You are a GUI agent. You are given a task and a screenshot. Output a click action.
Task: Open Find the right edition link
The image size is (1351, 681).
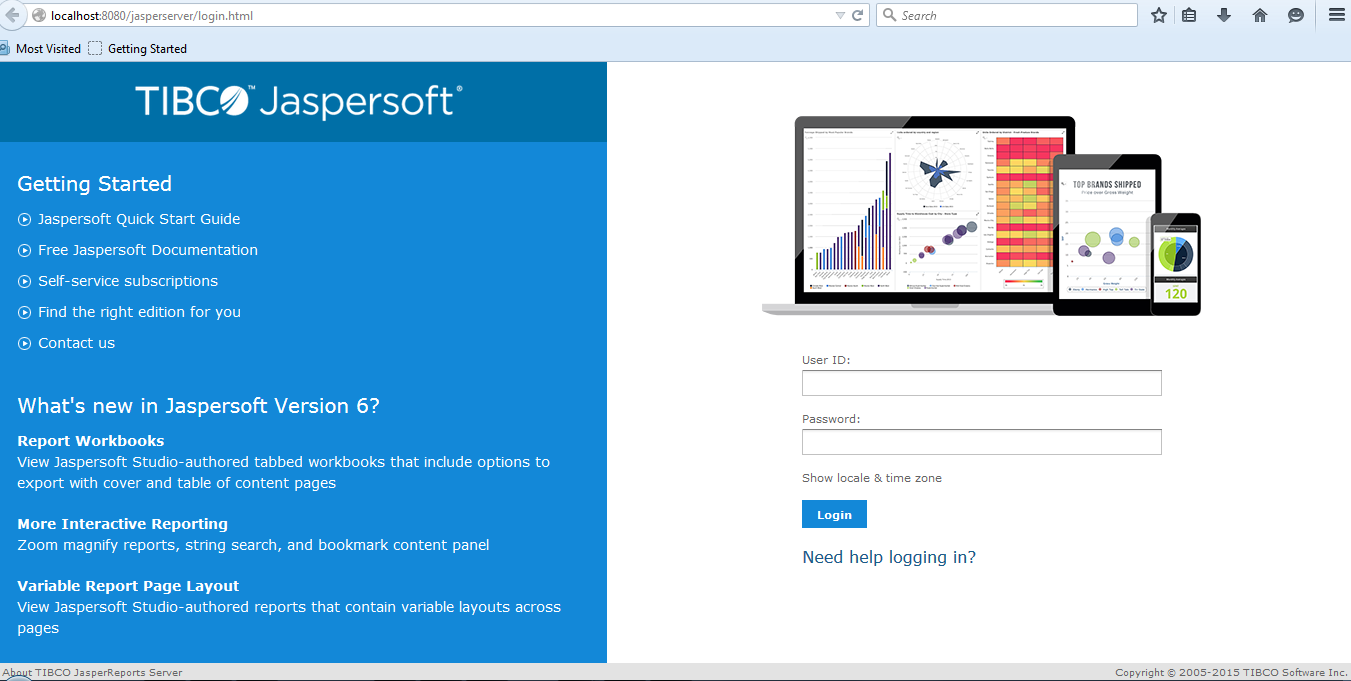click(x=139, y=312)
